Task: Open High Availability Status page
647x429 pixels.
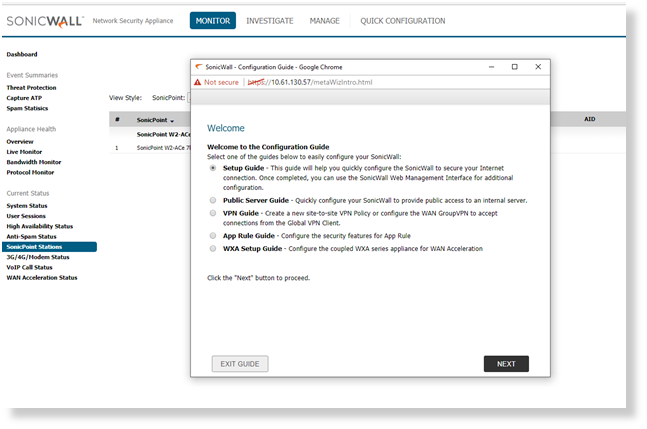Action: click(40, 226)
